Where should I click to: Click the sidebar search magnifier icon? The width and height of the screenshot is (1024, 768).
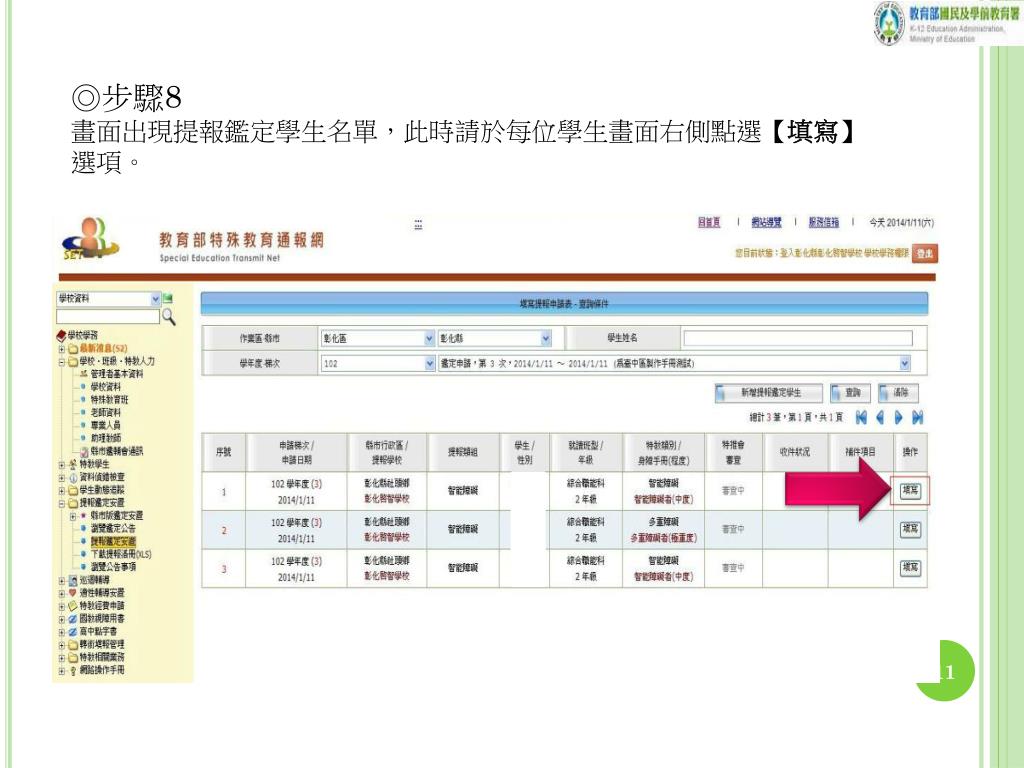point(169,318)
